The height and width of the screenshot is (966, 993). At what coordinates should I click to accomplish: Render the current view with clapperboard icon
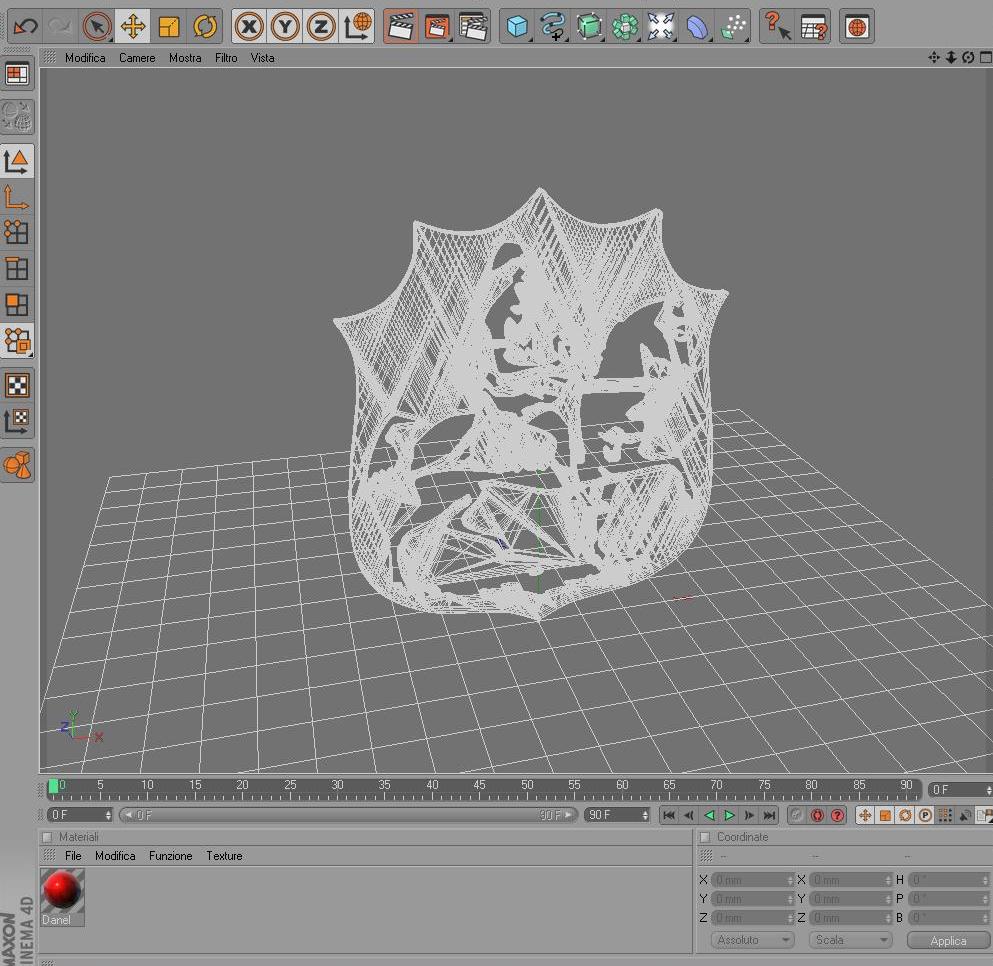(x=400, y=27)
